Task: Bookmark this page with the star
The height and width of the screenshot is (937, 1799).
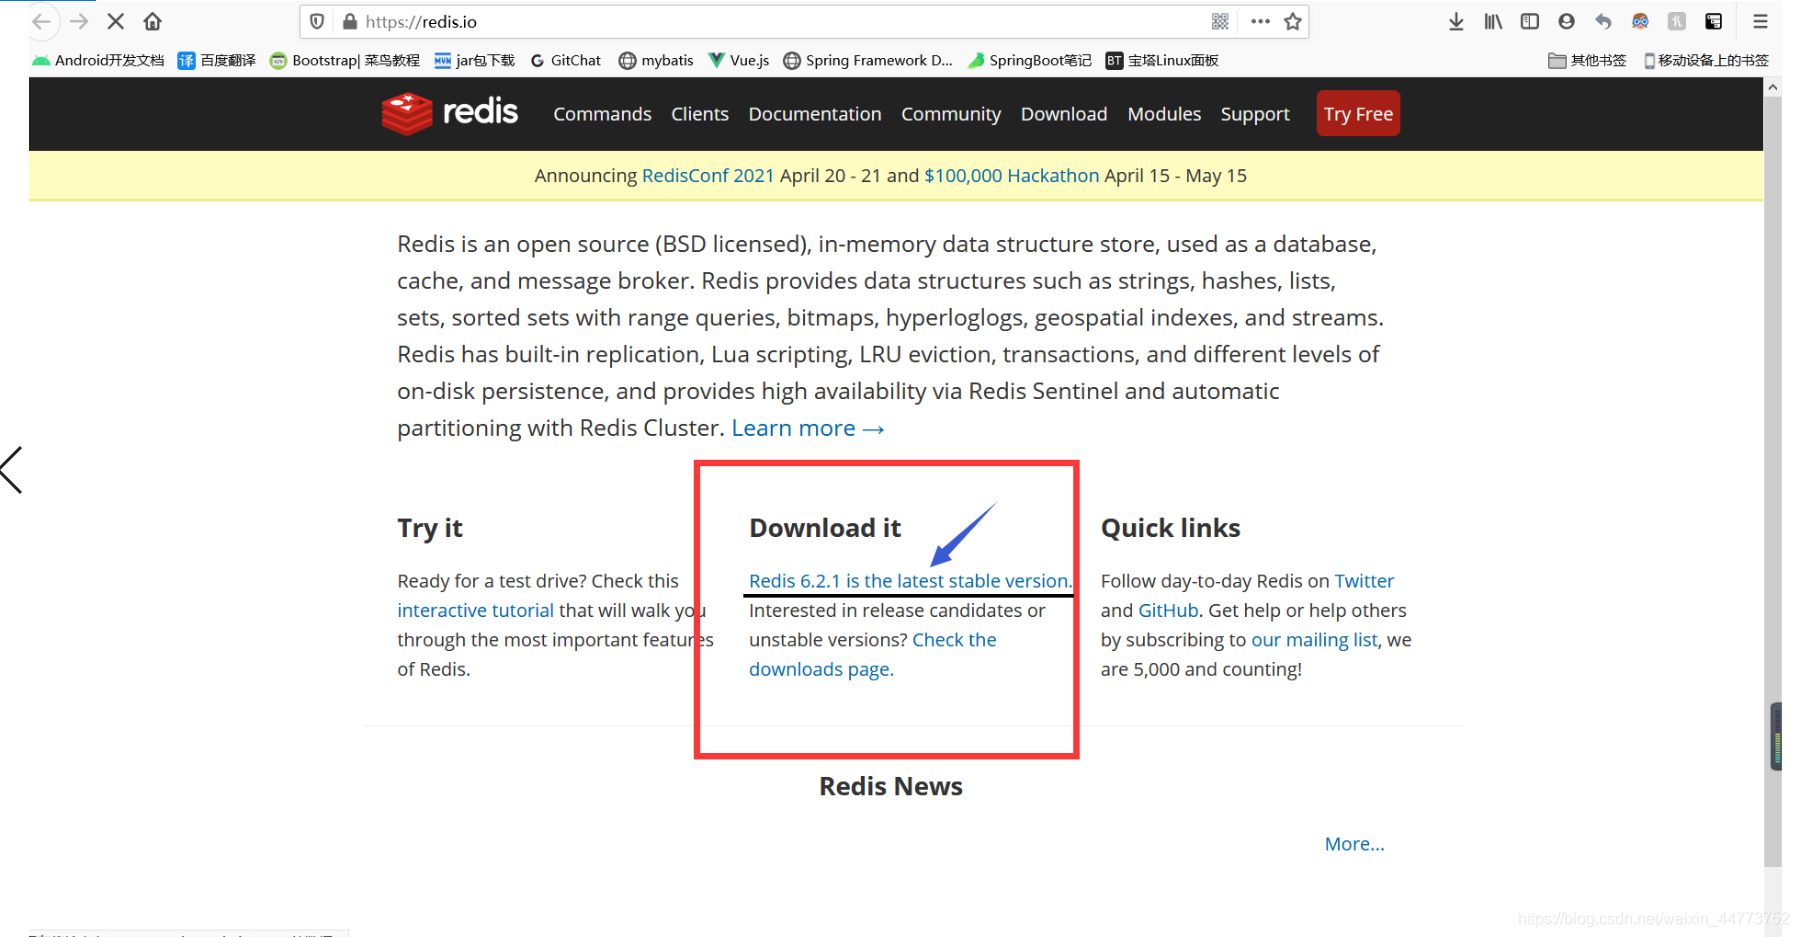Action: click(x=1293, y=21)
